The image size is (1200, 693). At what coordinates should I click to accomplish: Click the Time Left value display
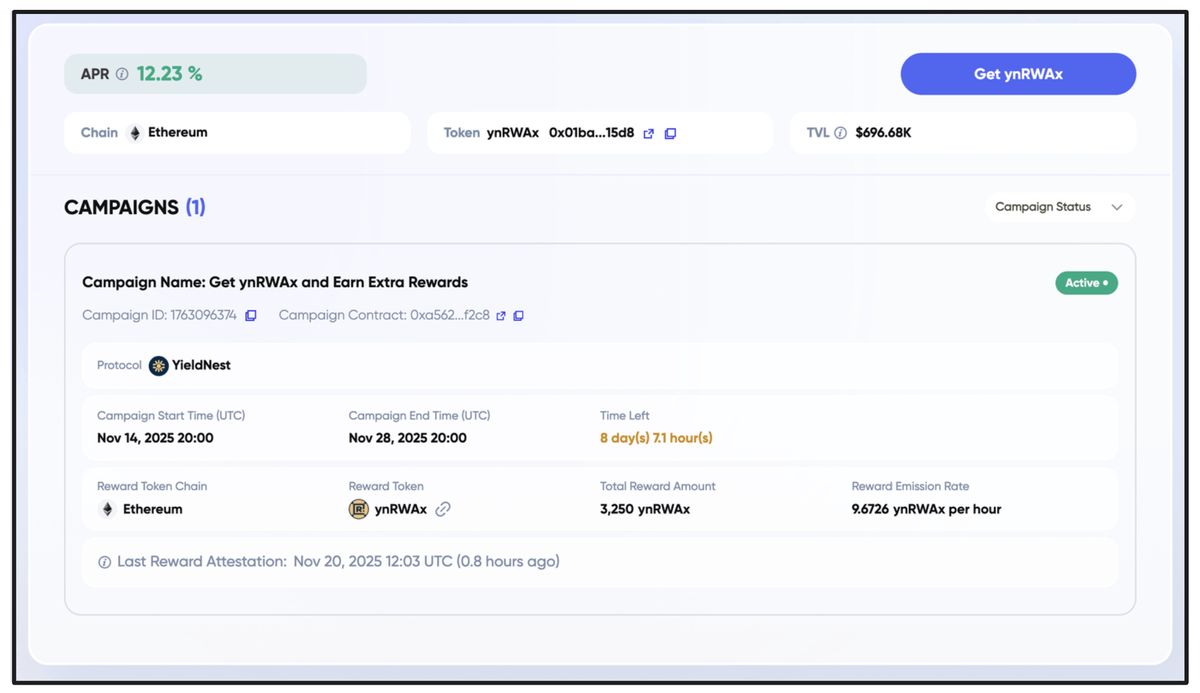coord(657,437)
